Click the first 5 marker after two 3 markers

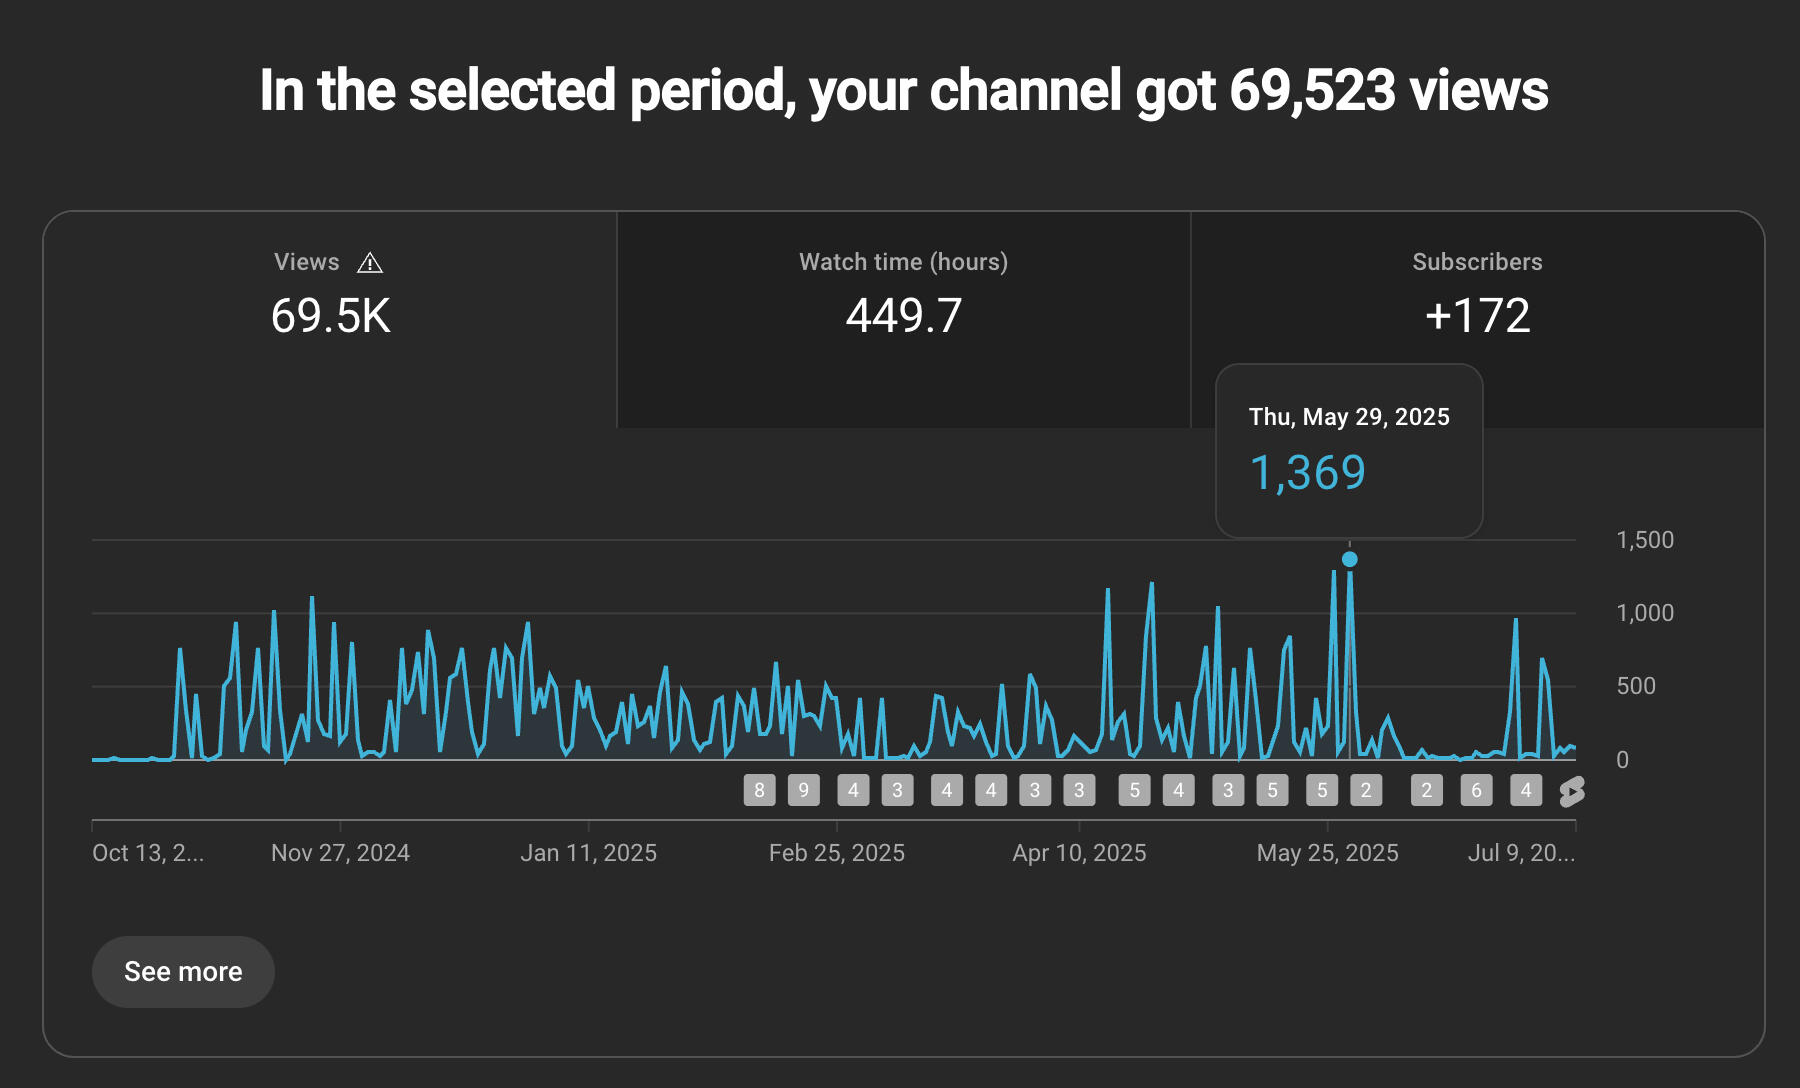click(1134, 790)
